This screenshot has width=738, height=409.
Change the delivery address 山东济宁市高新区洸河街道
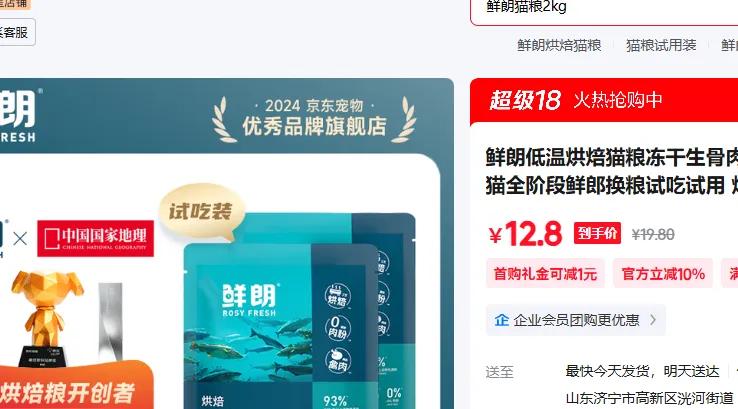(x=650, y=399)
